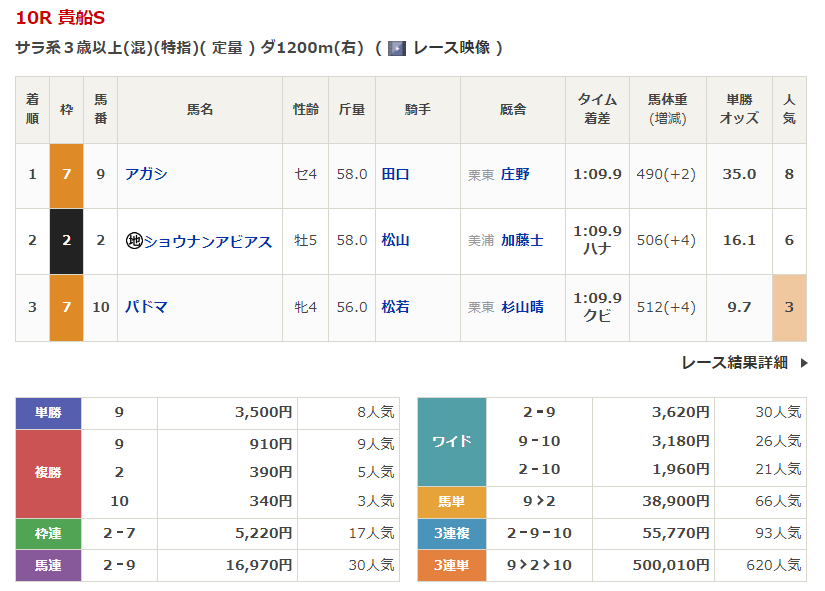
Task: Select the horse name ショウナンアビアス
Action: click(x=208, y=241)
